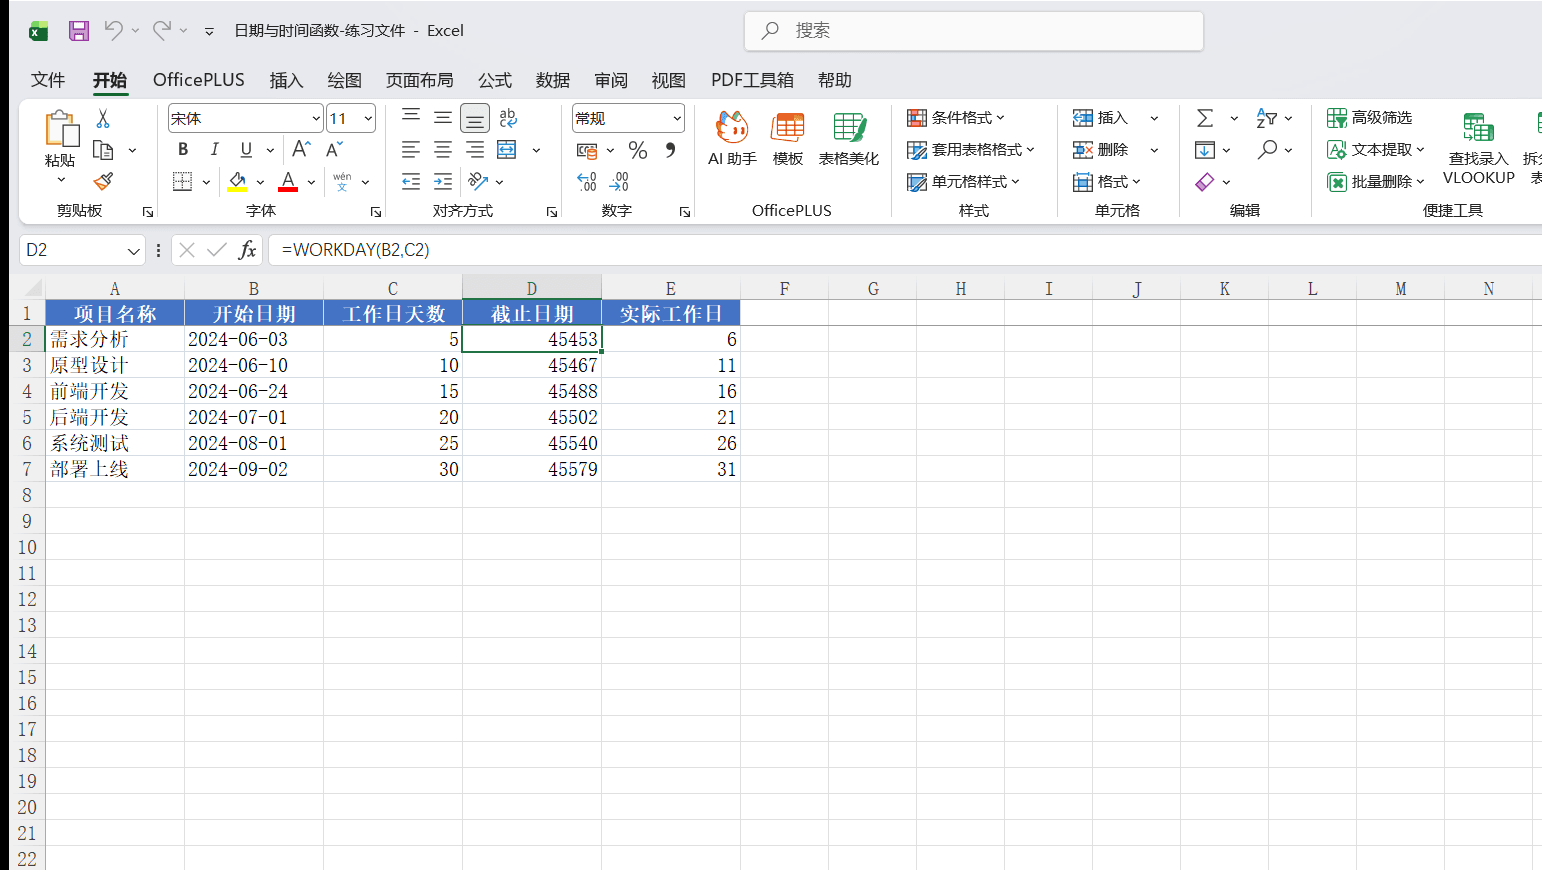Click the Insert Function fx icon

(247, 250)
